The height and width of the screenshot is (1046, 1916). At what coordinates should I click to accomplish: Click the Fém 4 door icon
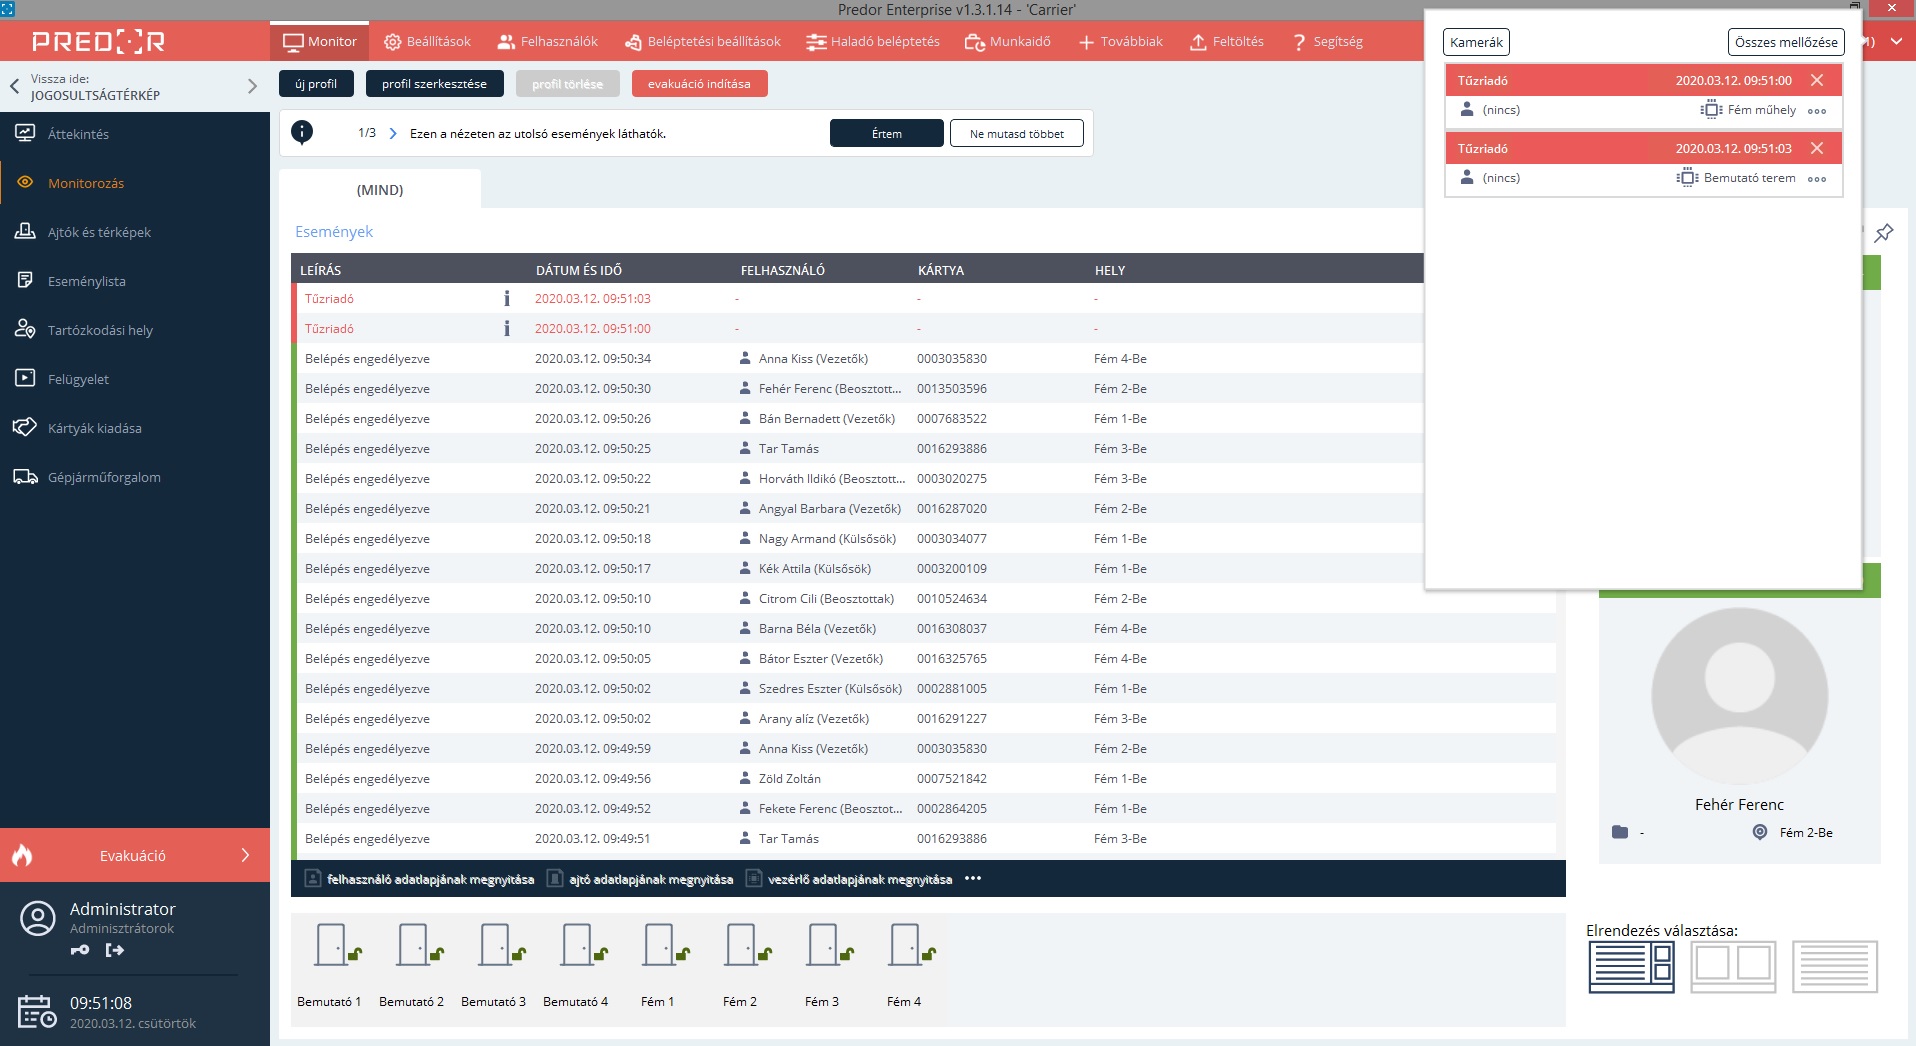pyautogui.click(x=905, y=945)
